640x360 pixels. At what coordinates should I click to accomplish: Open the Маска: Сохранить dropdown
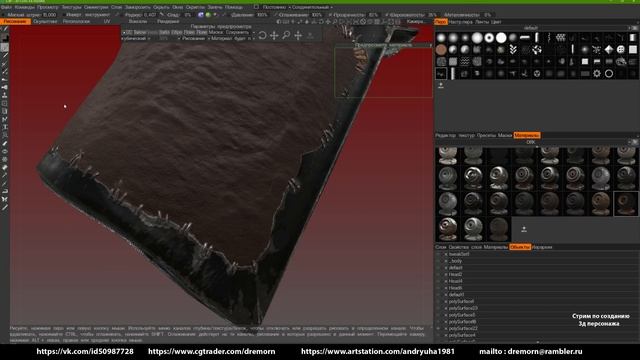[x=231, y=32]
